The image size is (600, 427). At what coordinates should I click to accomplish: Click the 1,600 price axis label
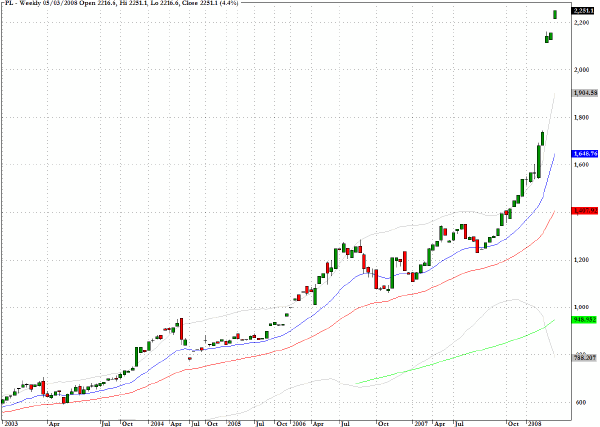pyautogui.click(x=581, y=165)
